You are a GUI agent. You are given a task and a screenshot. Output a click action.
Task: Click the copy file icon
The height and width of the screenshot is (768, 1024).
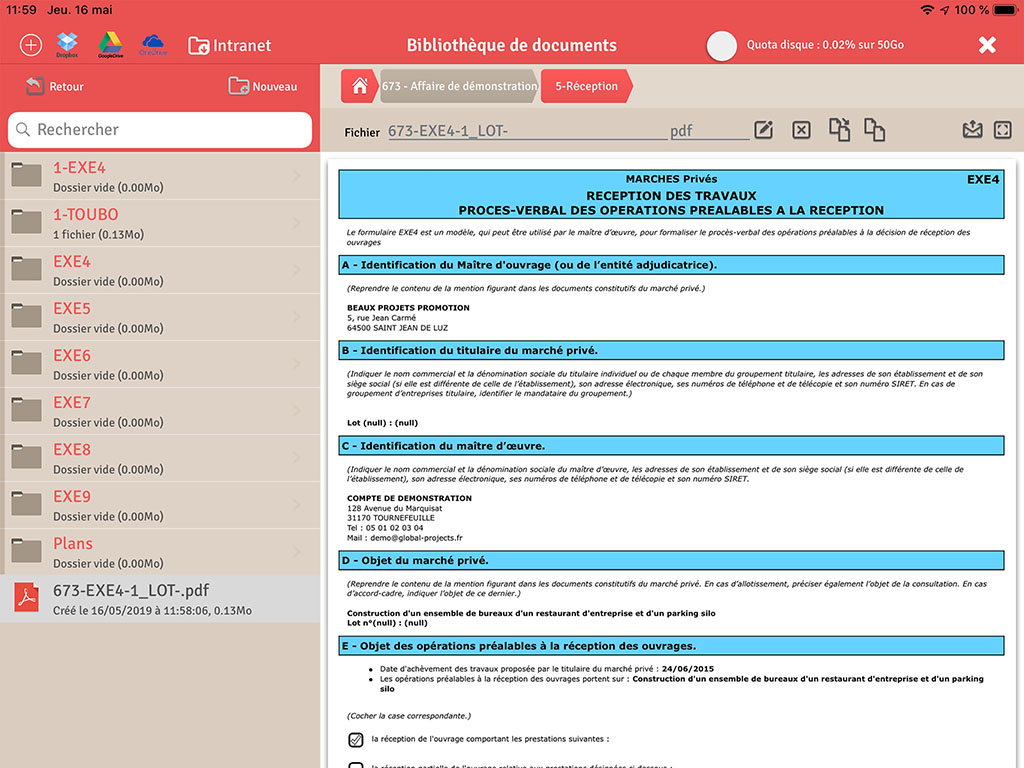pos(874,130)
